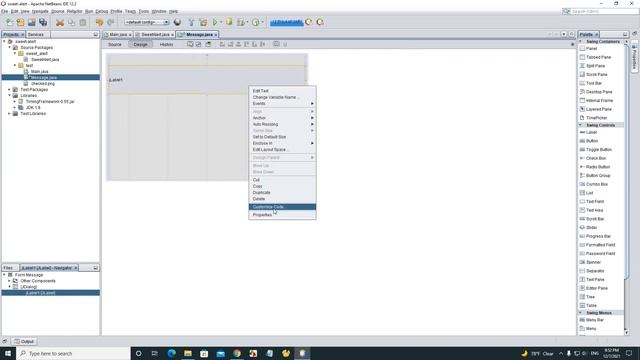Collapse the Source Packages tree node
This screenshot has height=360, width=640.
[x=9, y=47]
